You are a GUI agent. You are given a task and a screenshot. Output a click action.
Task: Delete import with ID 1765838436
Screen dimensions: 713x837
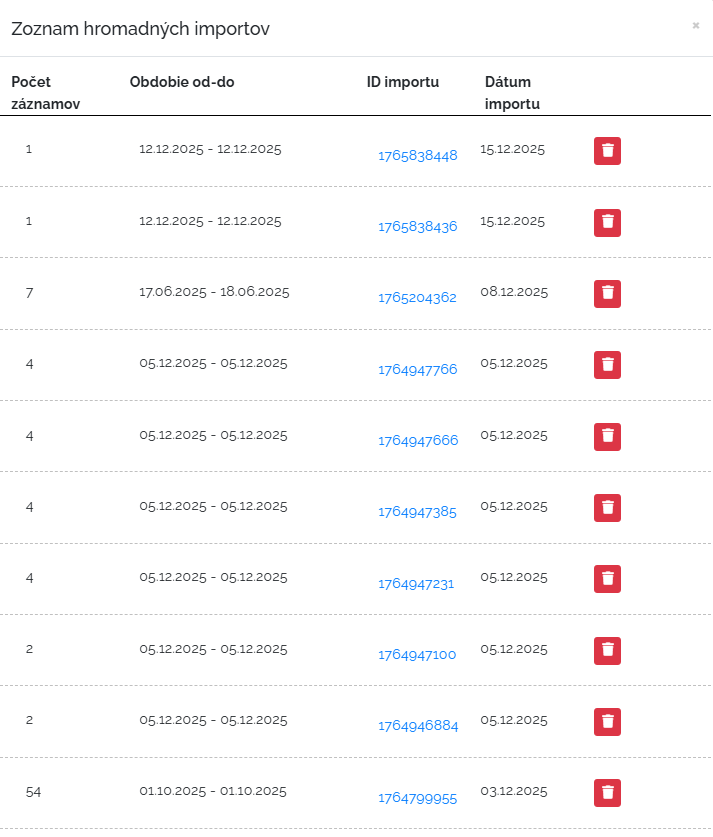tap(607, 222)
